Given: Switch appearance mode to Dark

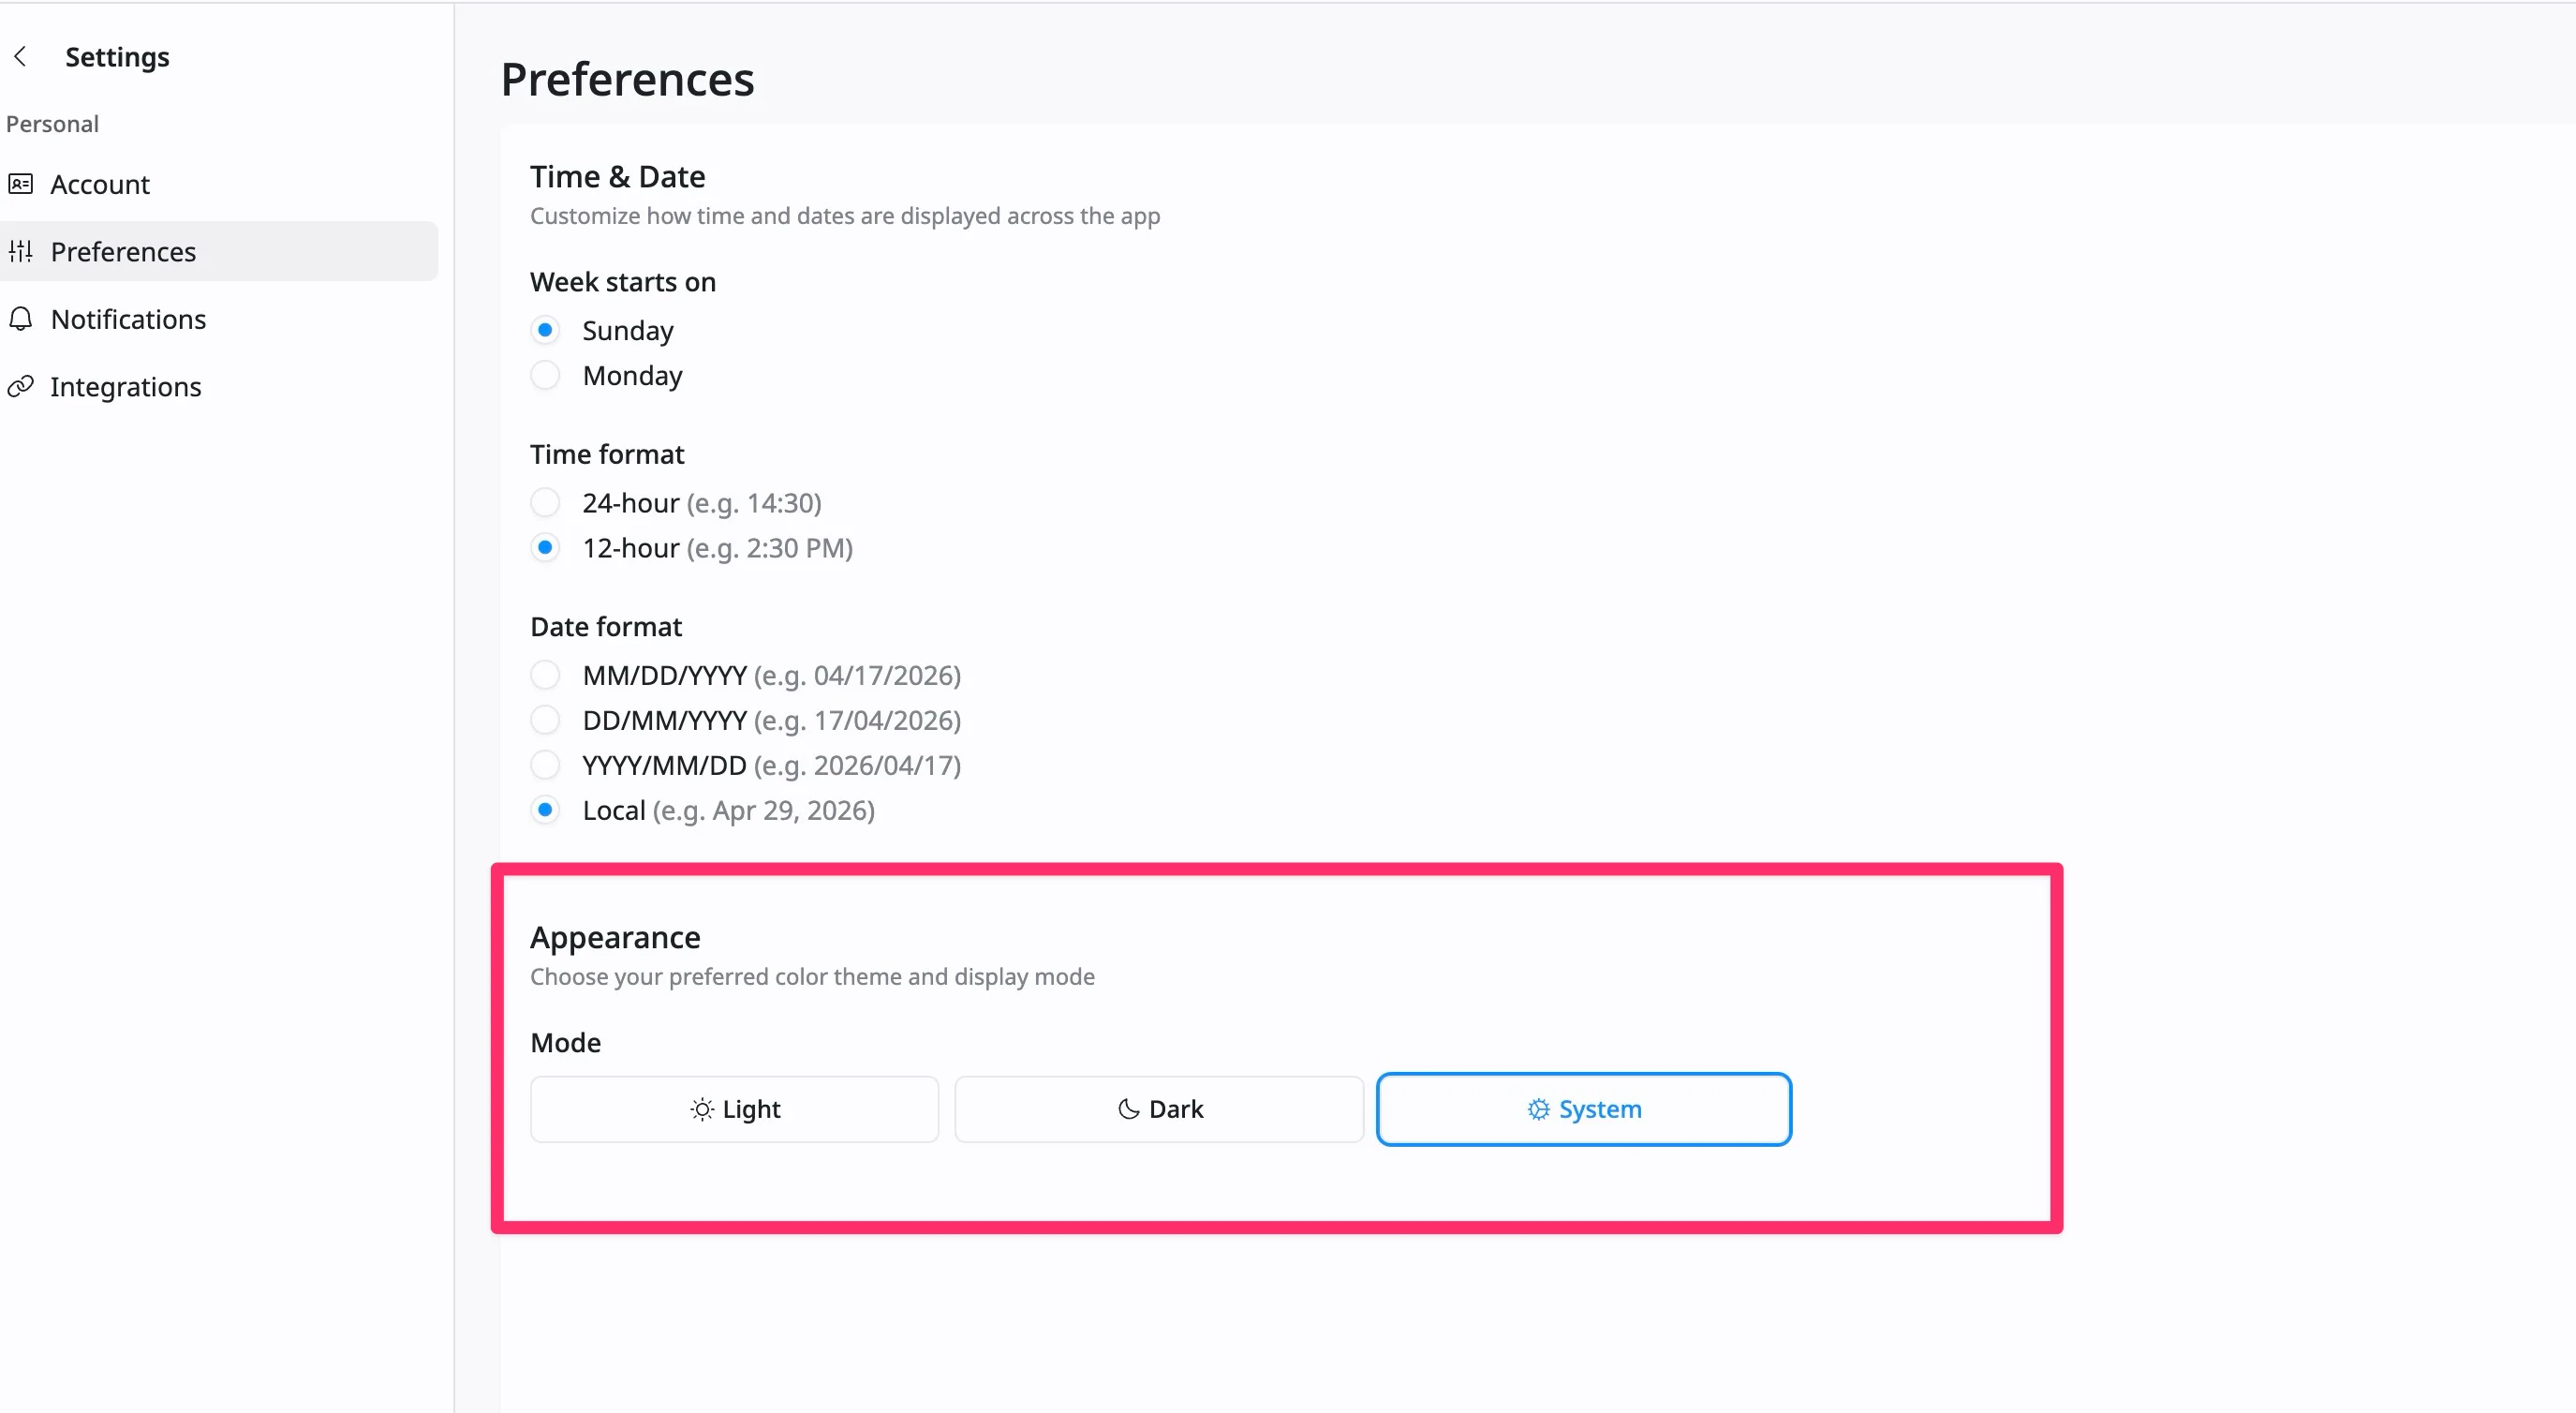Looking at the screenshot, I should (x=1159, y=1109).
